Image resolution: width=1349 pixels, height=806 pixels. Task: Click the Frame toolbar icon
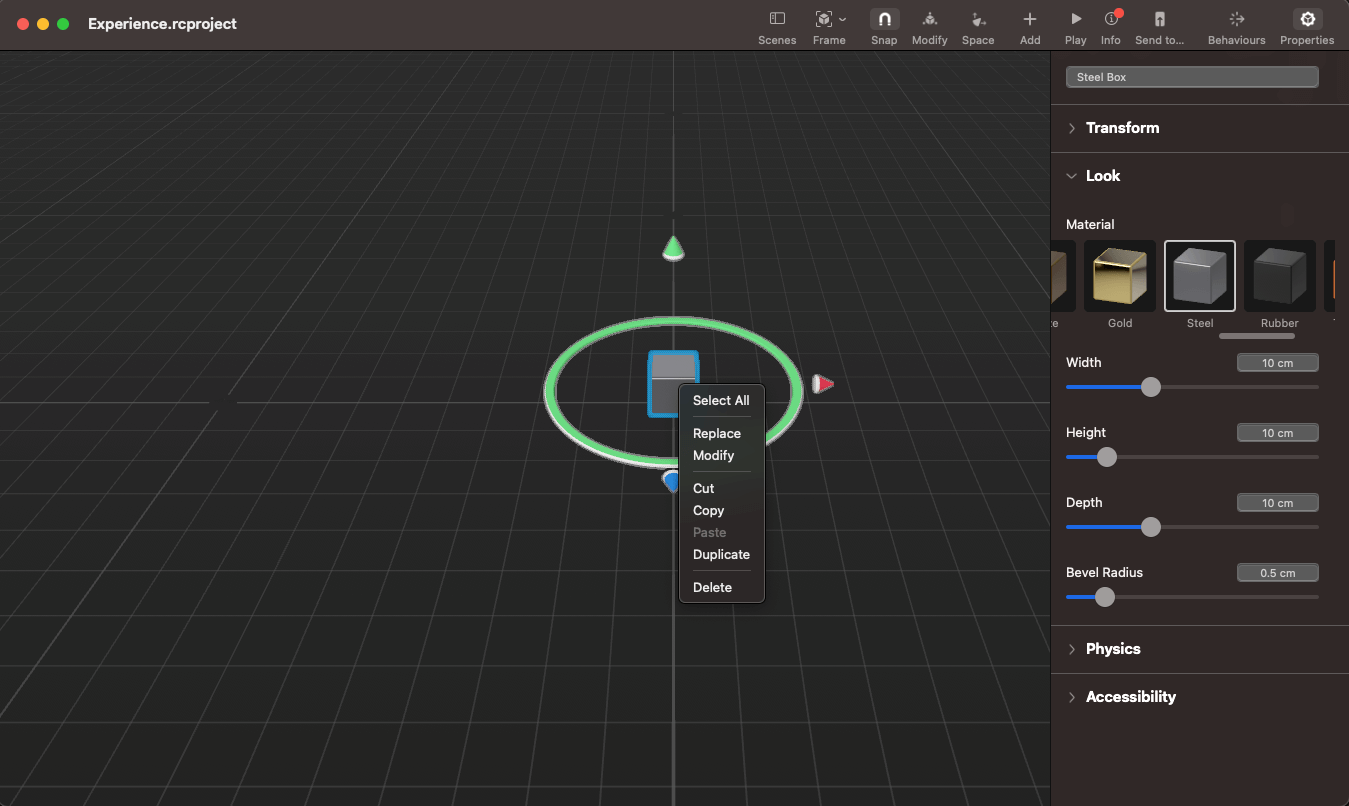tap(823, 19)
